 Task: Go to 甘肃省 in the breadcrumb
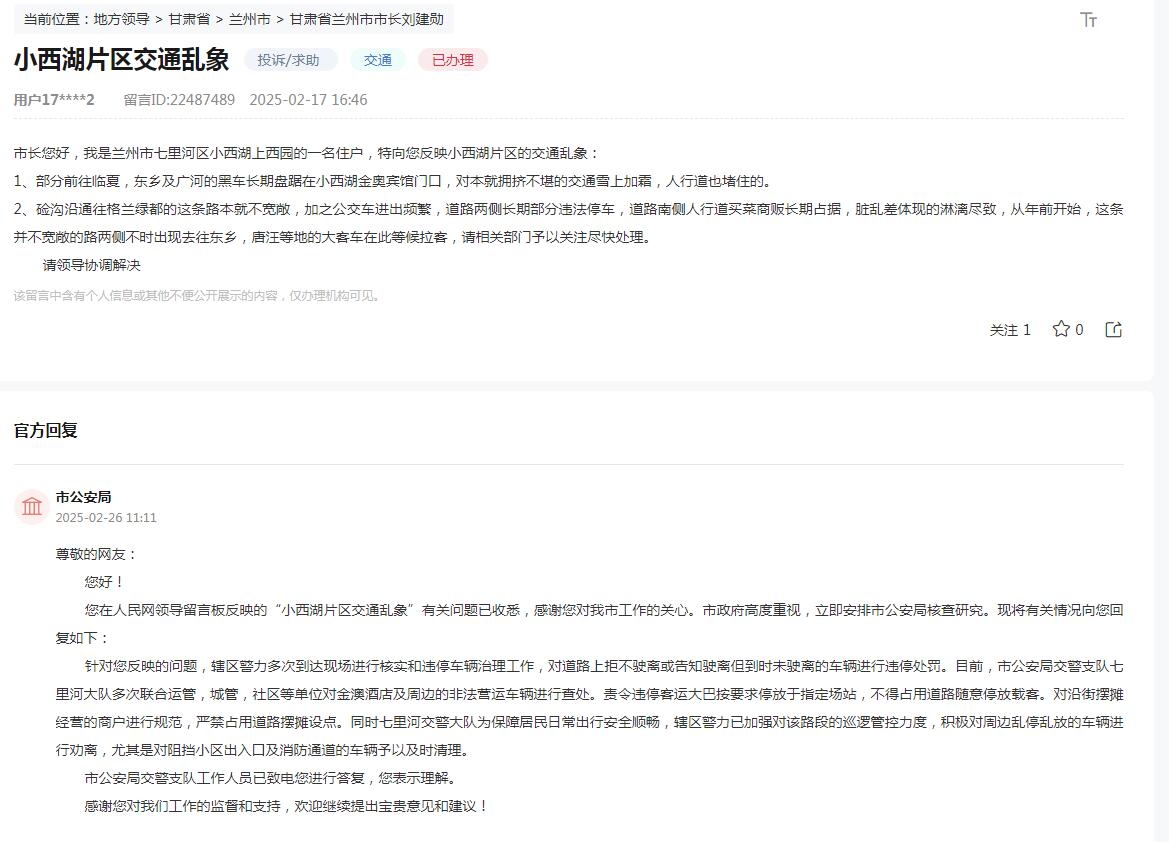point(189,19)
